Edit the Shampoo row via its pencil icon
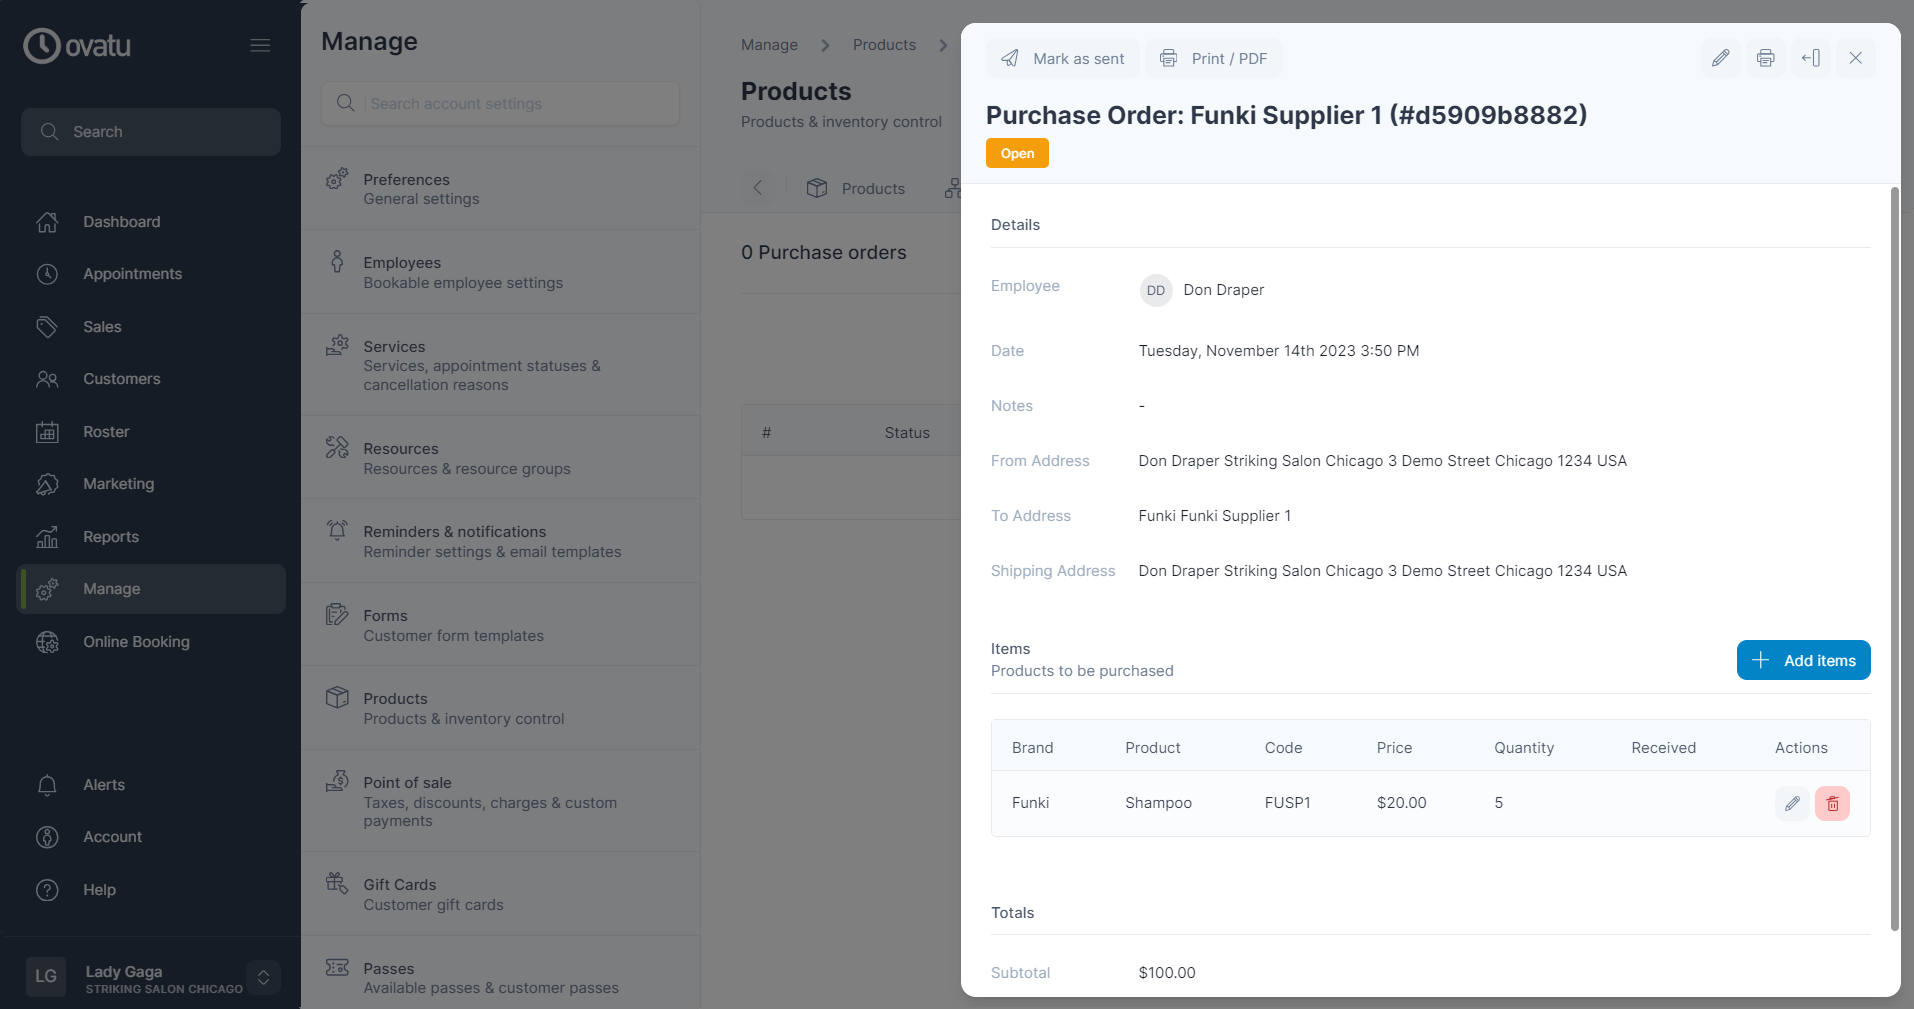1914x1009 pixels. (x=1791, y=803)
